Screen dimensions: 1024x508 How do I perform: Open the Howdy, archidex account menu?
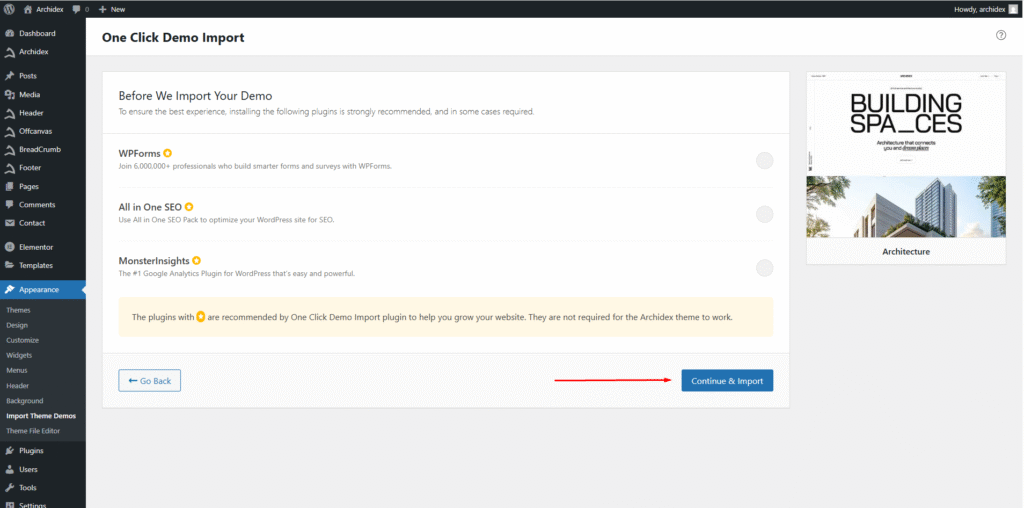click(979, 9)
